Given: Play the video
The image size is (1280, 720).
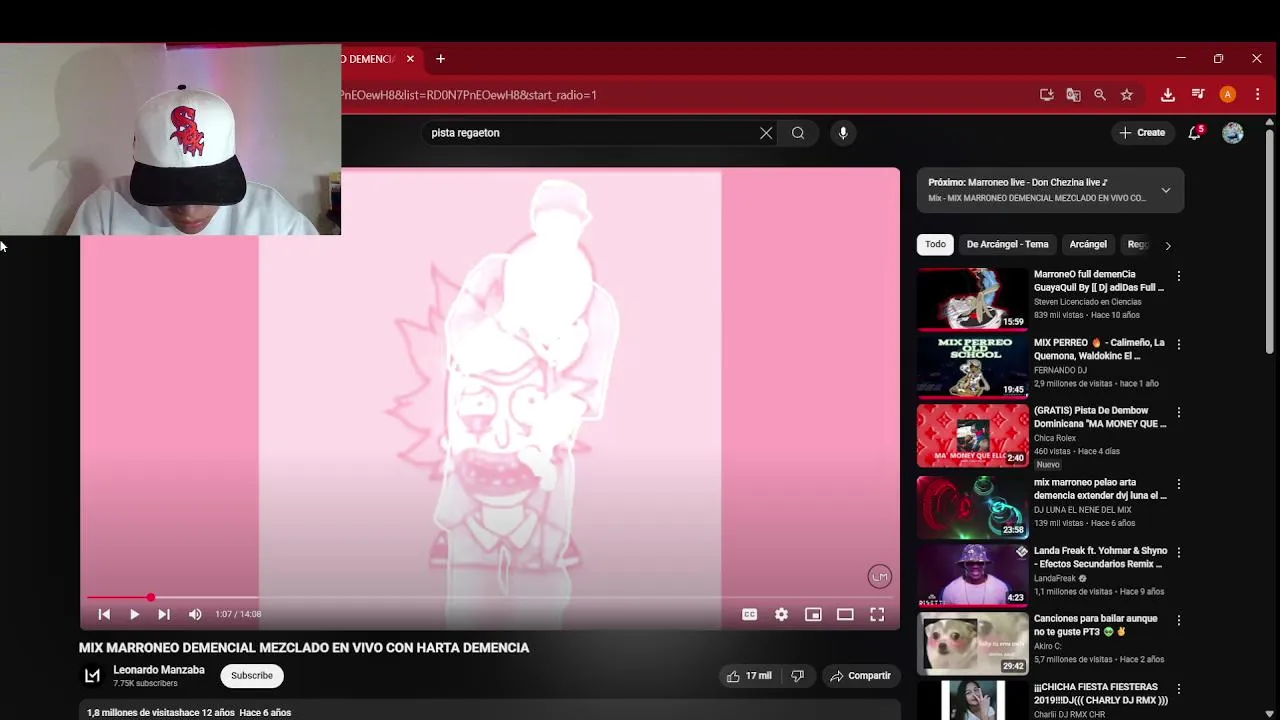Looking at the screenshot, I should pos(134,614).
